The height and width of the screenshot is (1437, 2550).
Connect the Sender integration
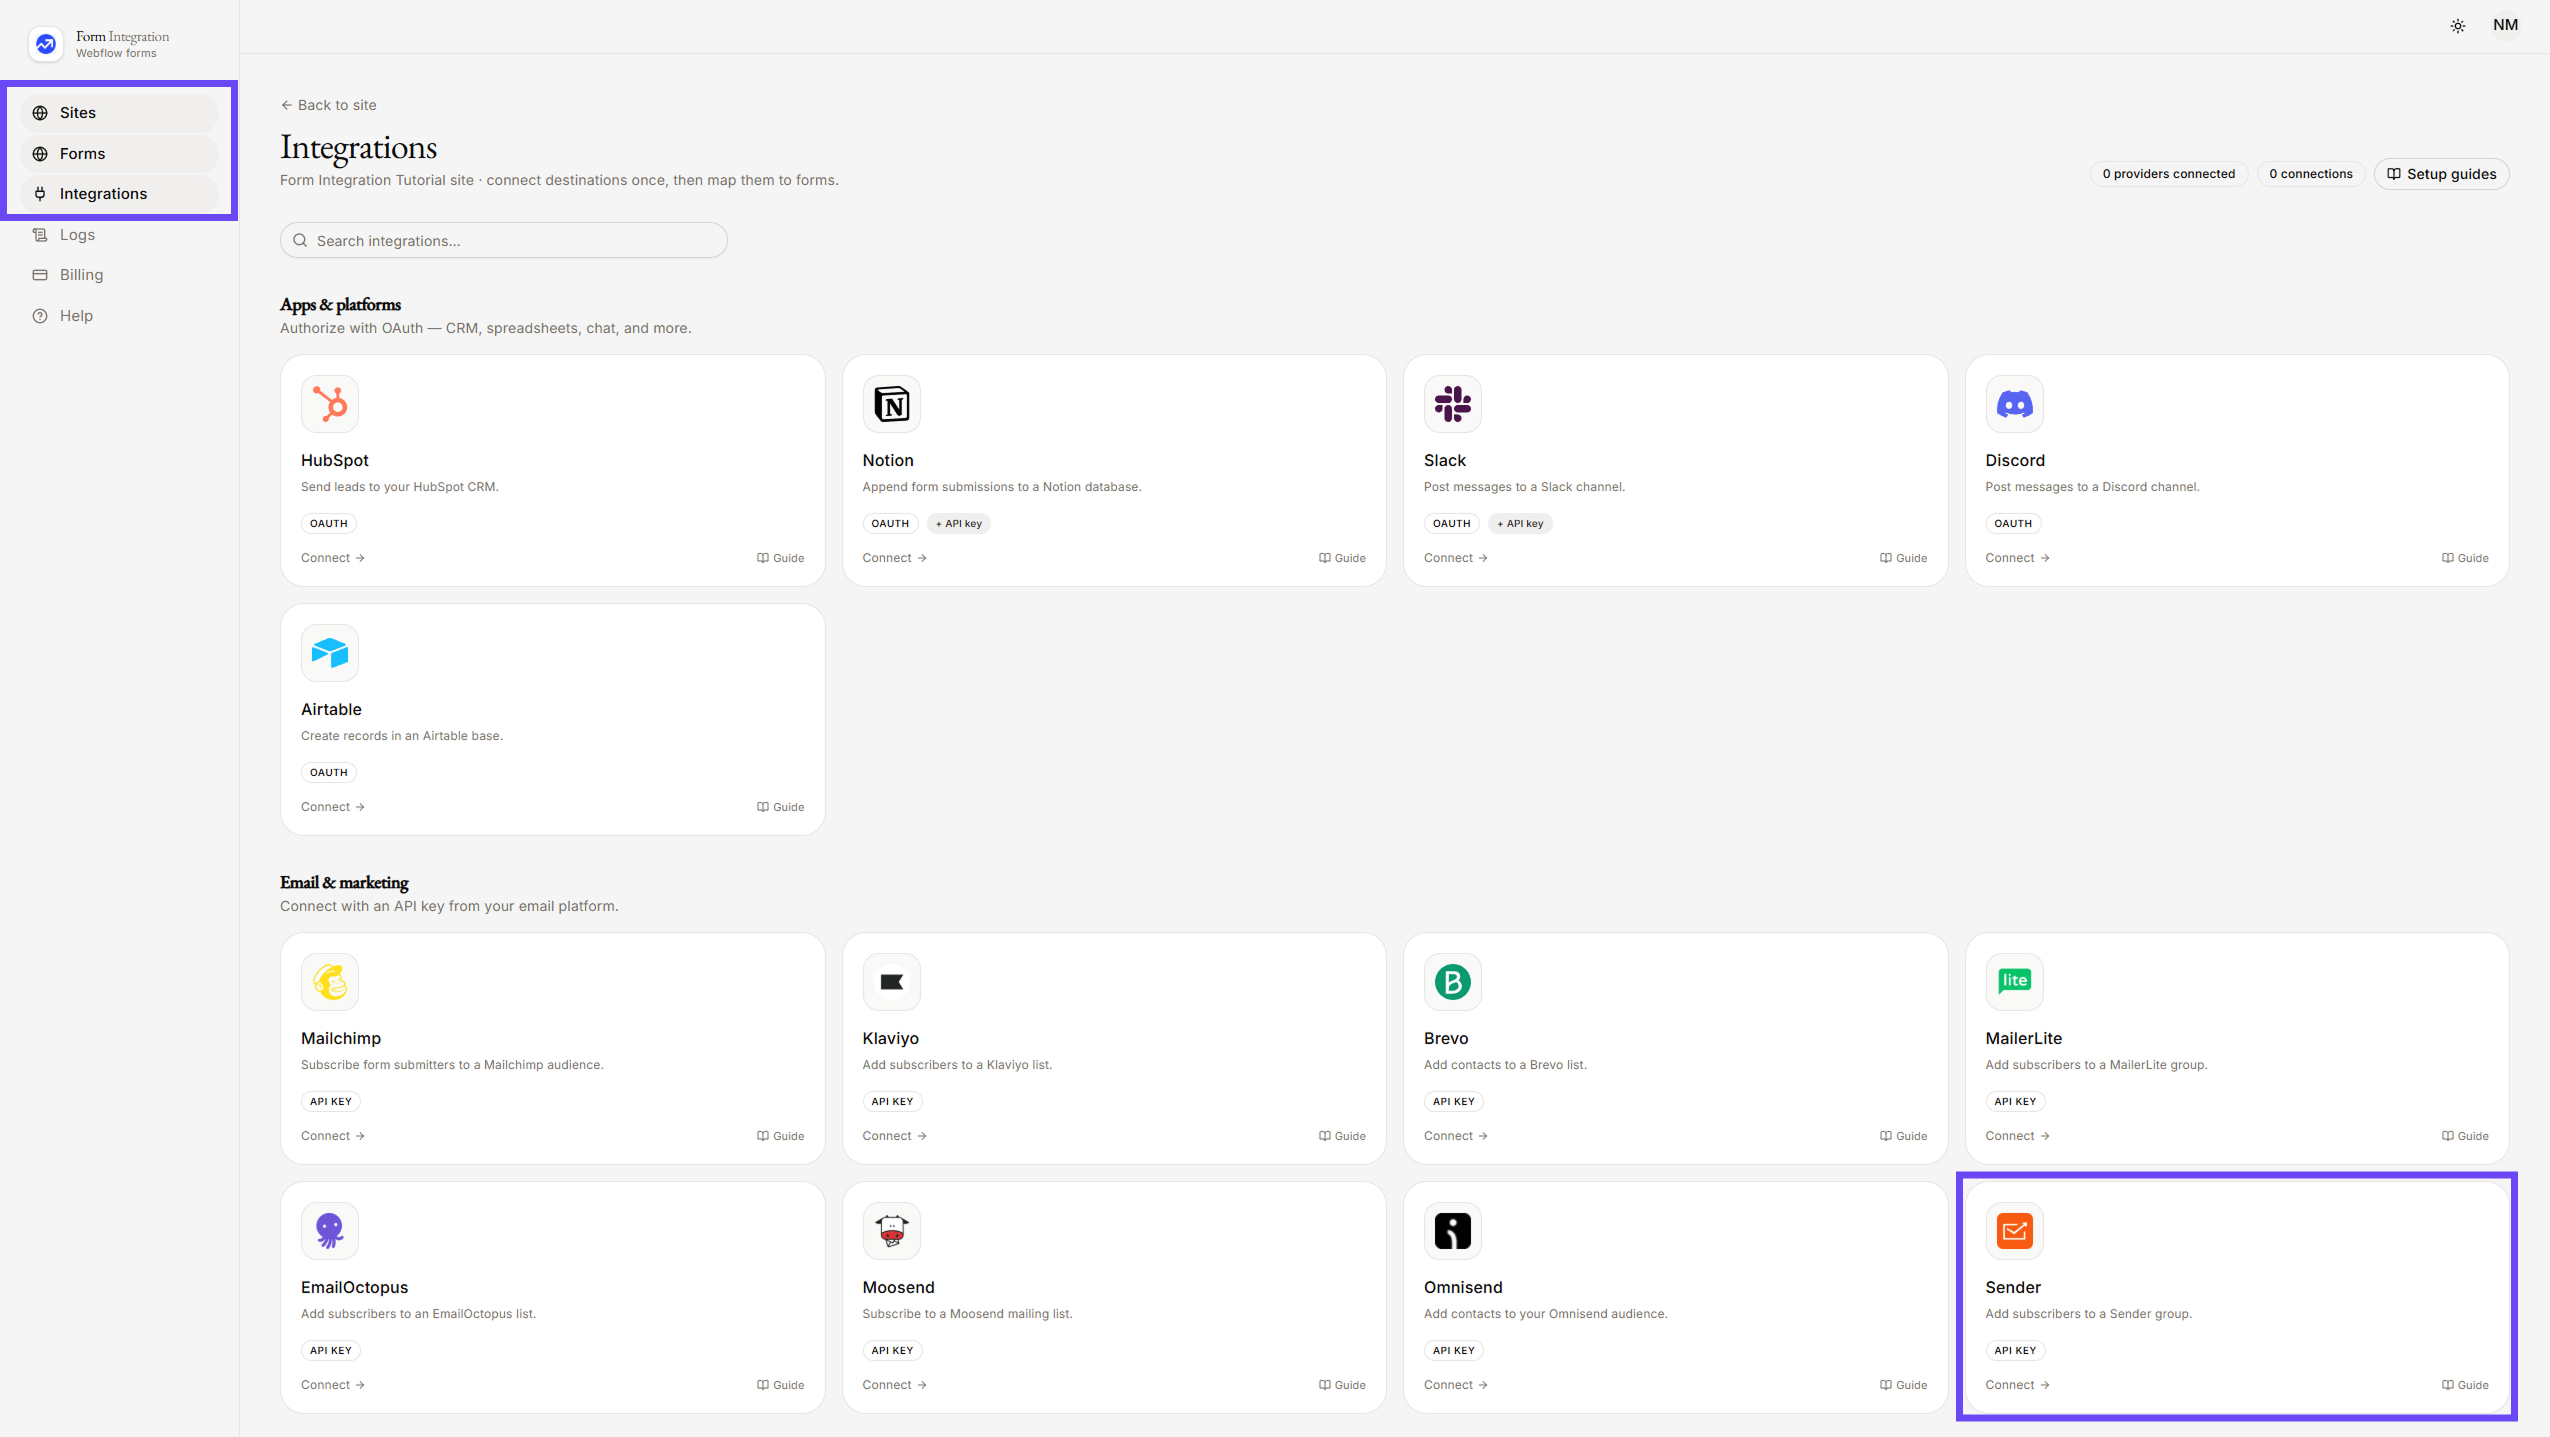(x=2017, y=1385)
